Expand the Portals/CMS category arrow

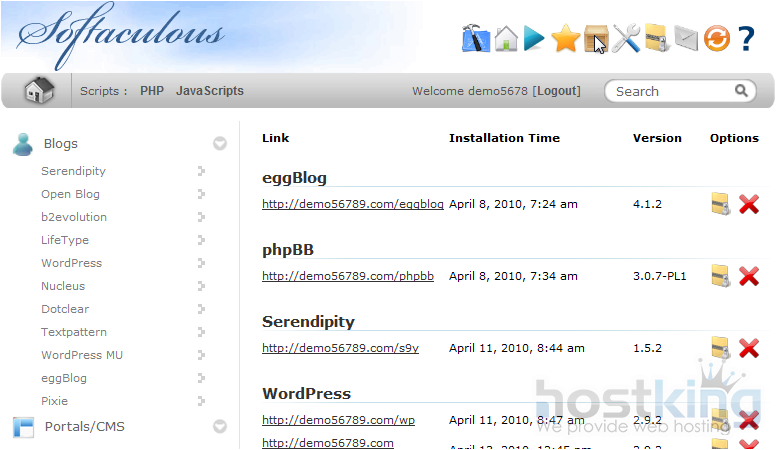pos(220,427)
